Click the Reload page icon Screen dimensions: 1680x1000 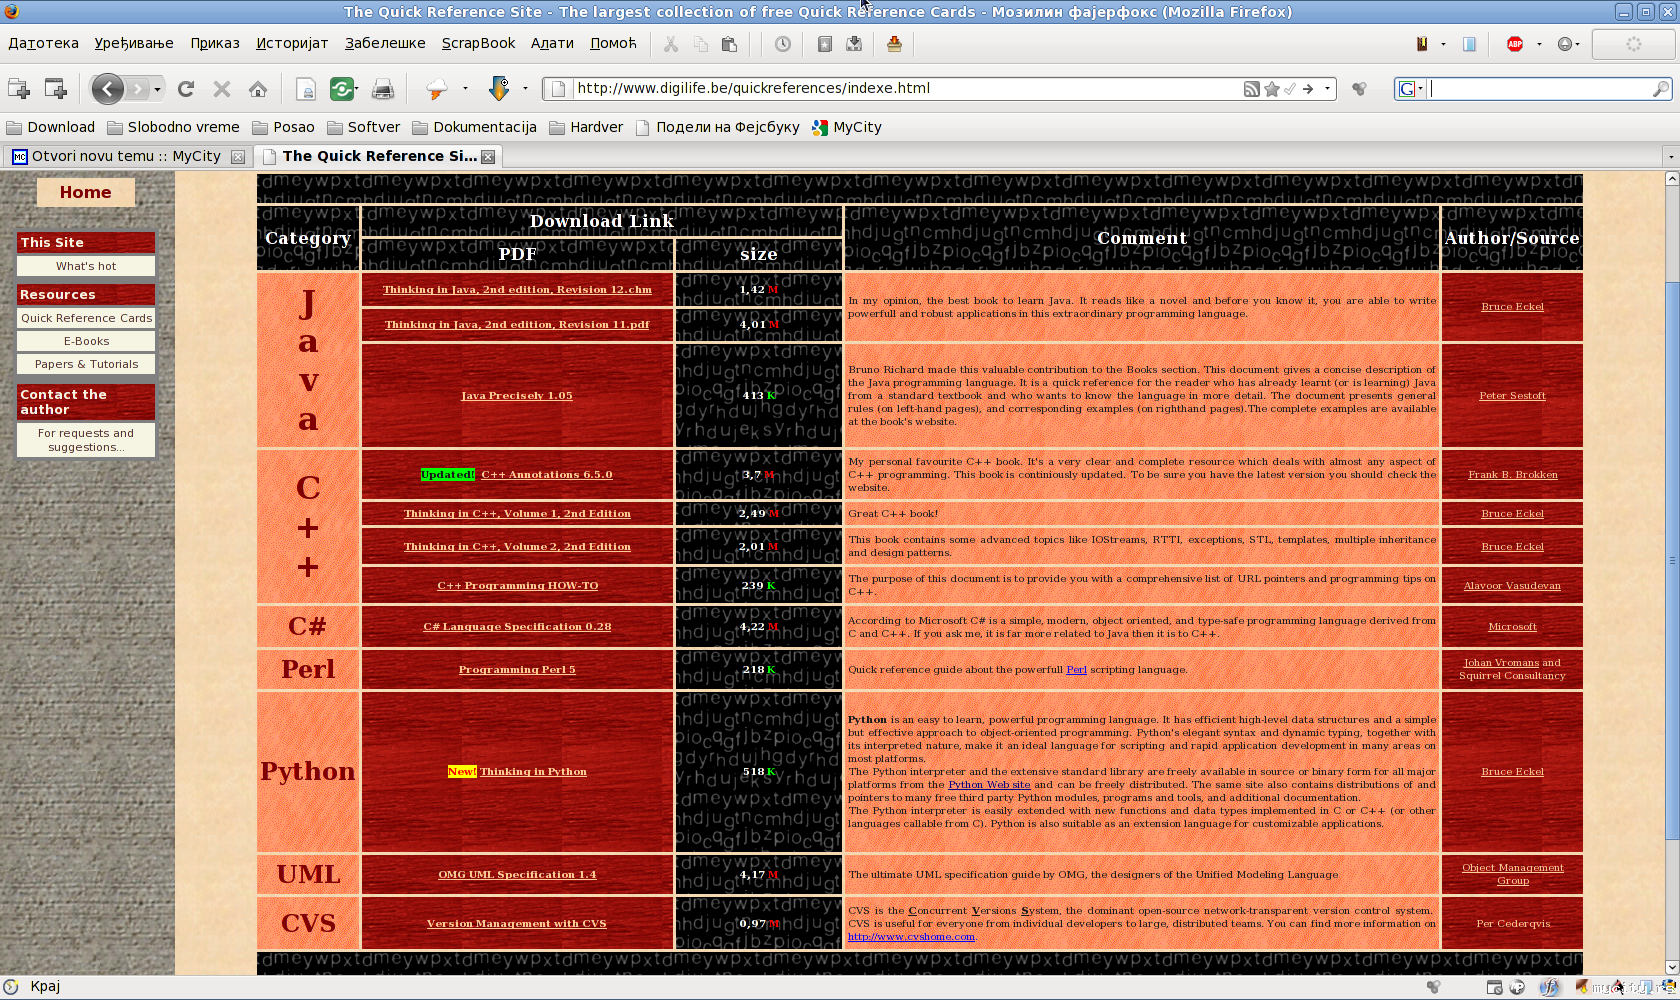click(186, 89)
